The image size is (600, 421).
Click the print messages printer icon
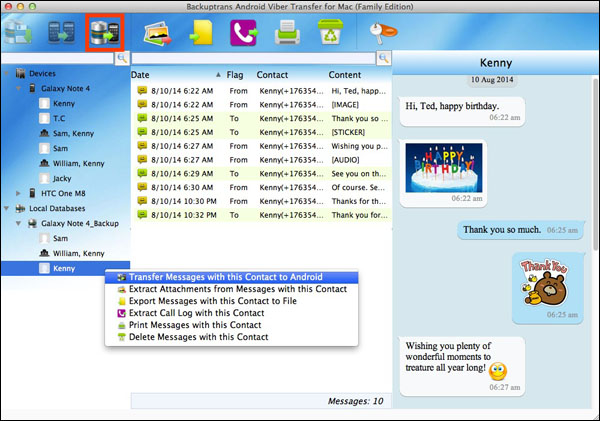coord(287,33)
